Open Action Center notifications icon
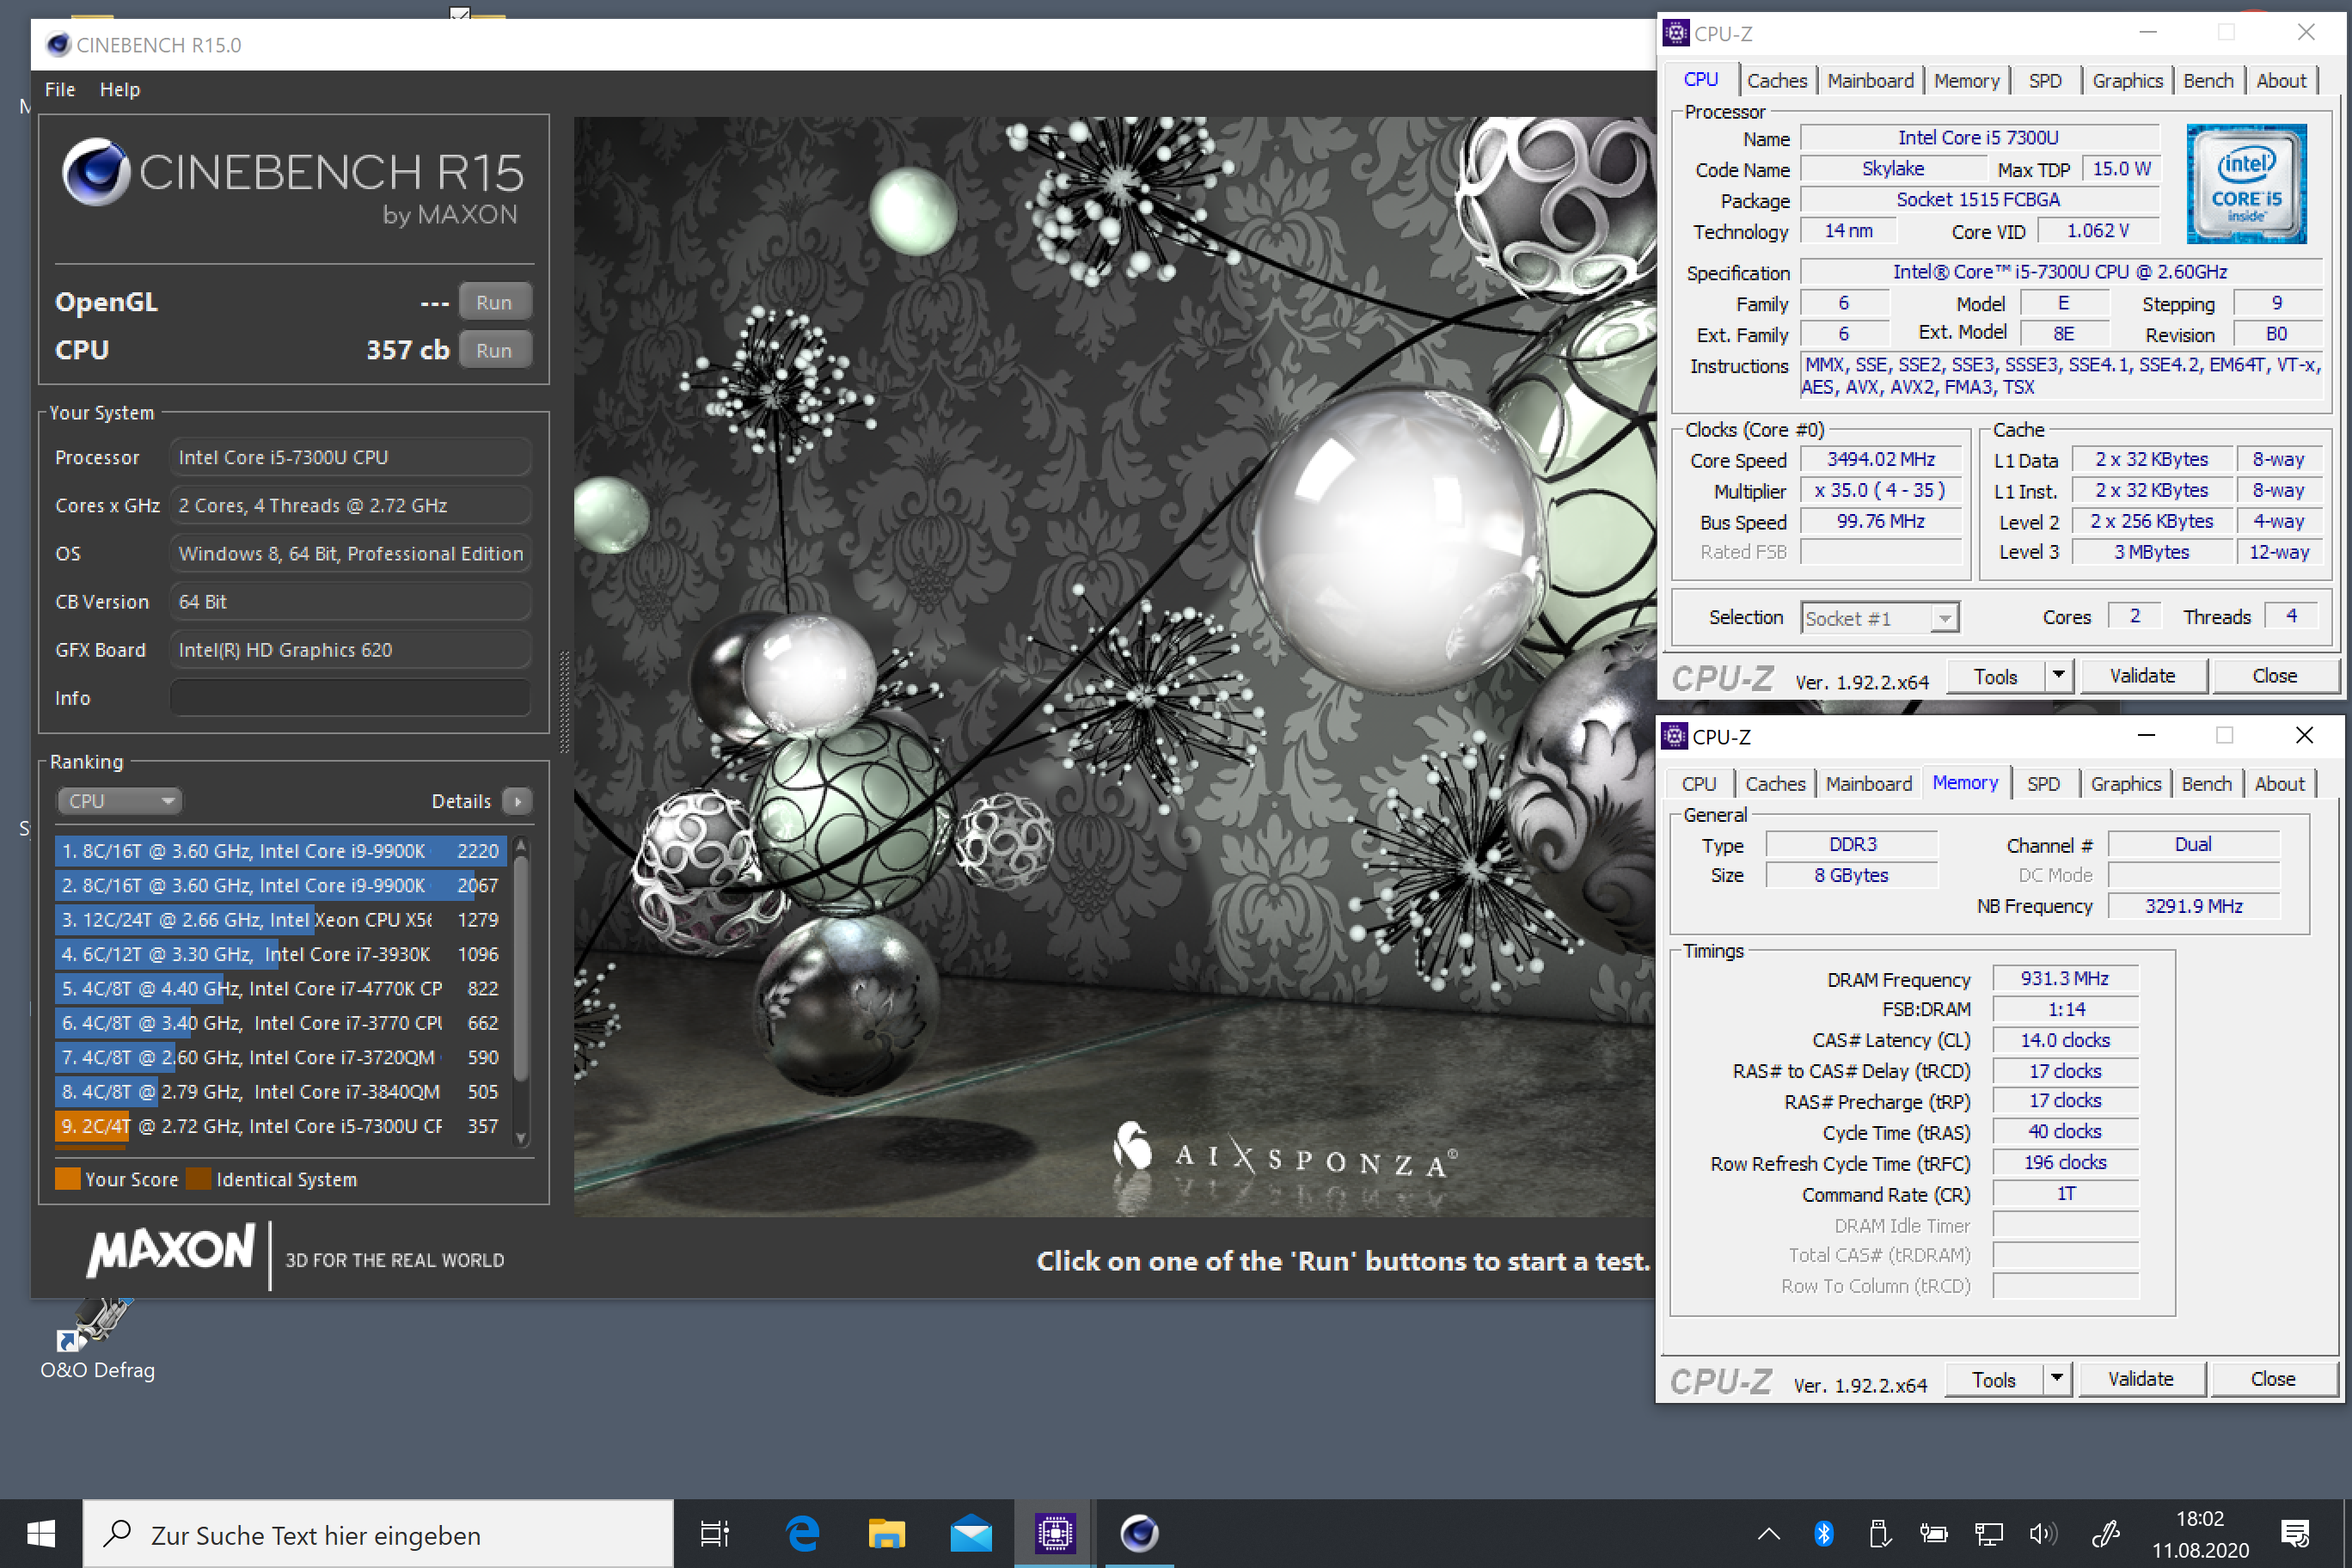2352x1568 pixels. pyautogui.click(x=2295, y=1533)
